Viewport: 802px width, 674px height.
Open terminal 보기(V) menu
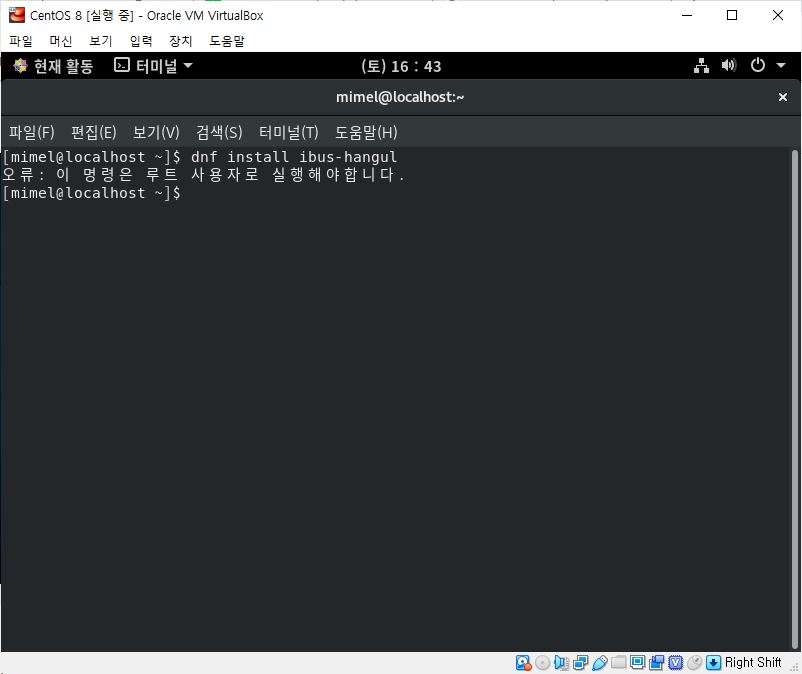click(156, 132)
